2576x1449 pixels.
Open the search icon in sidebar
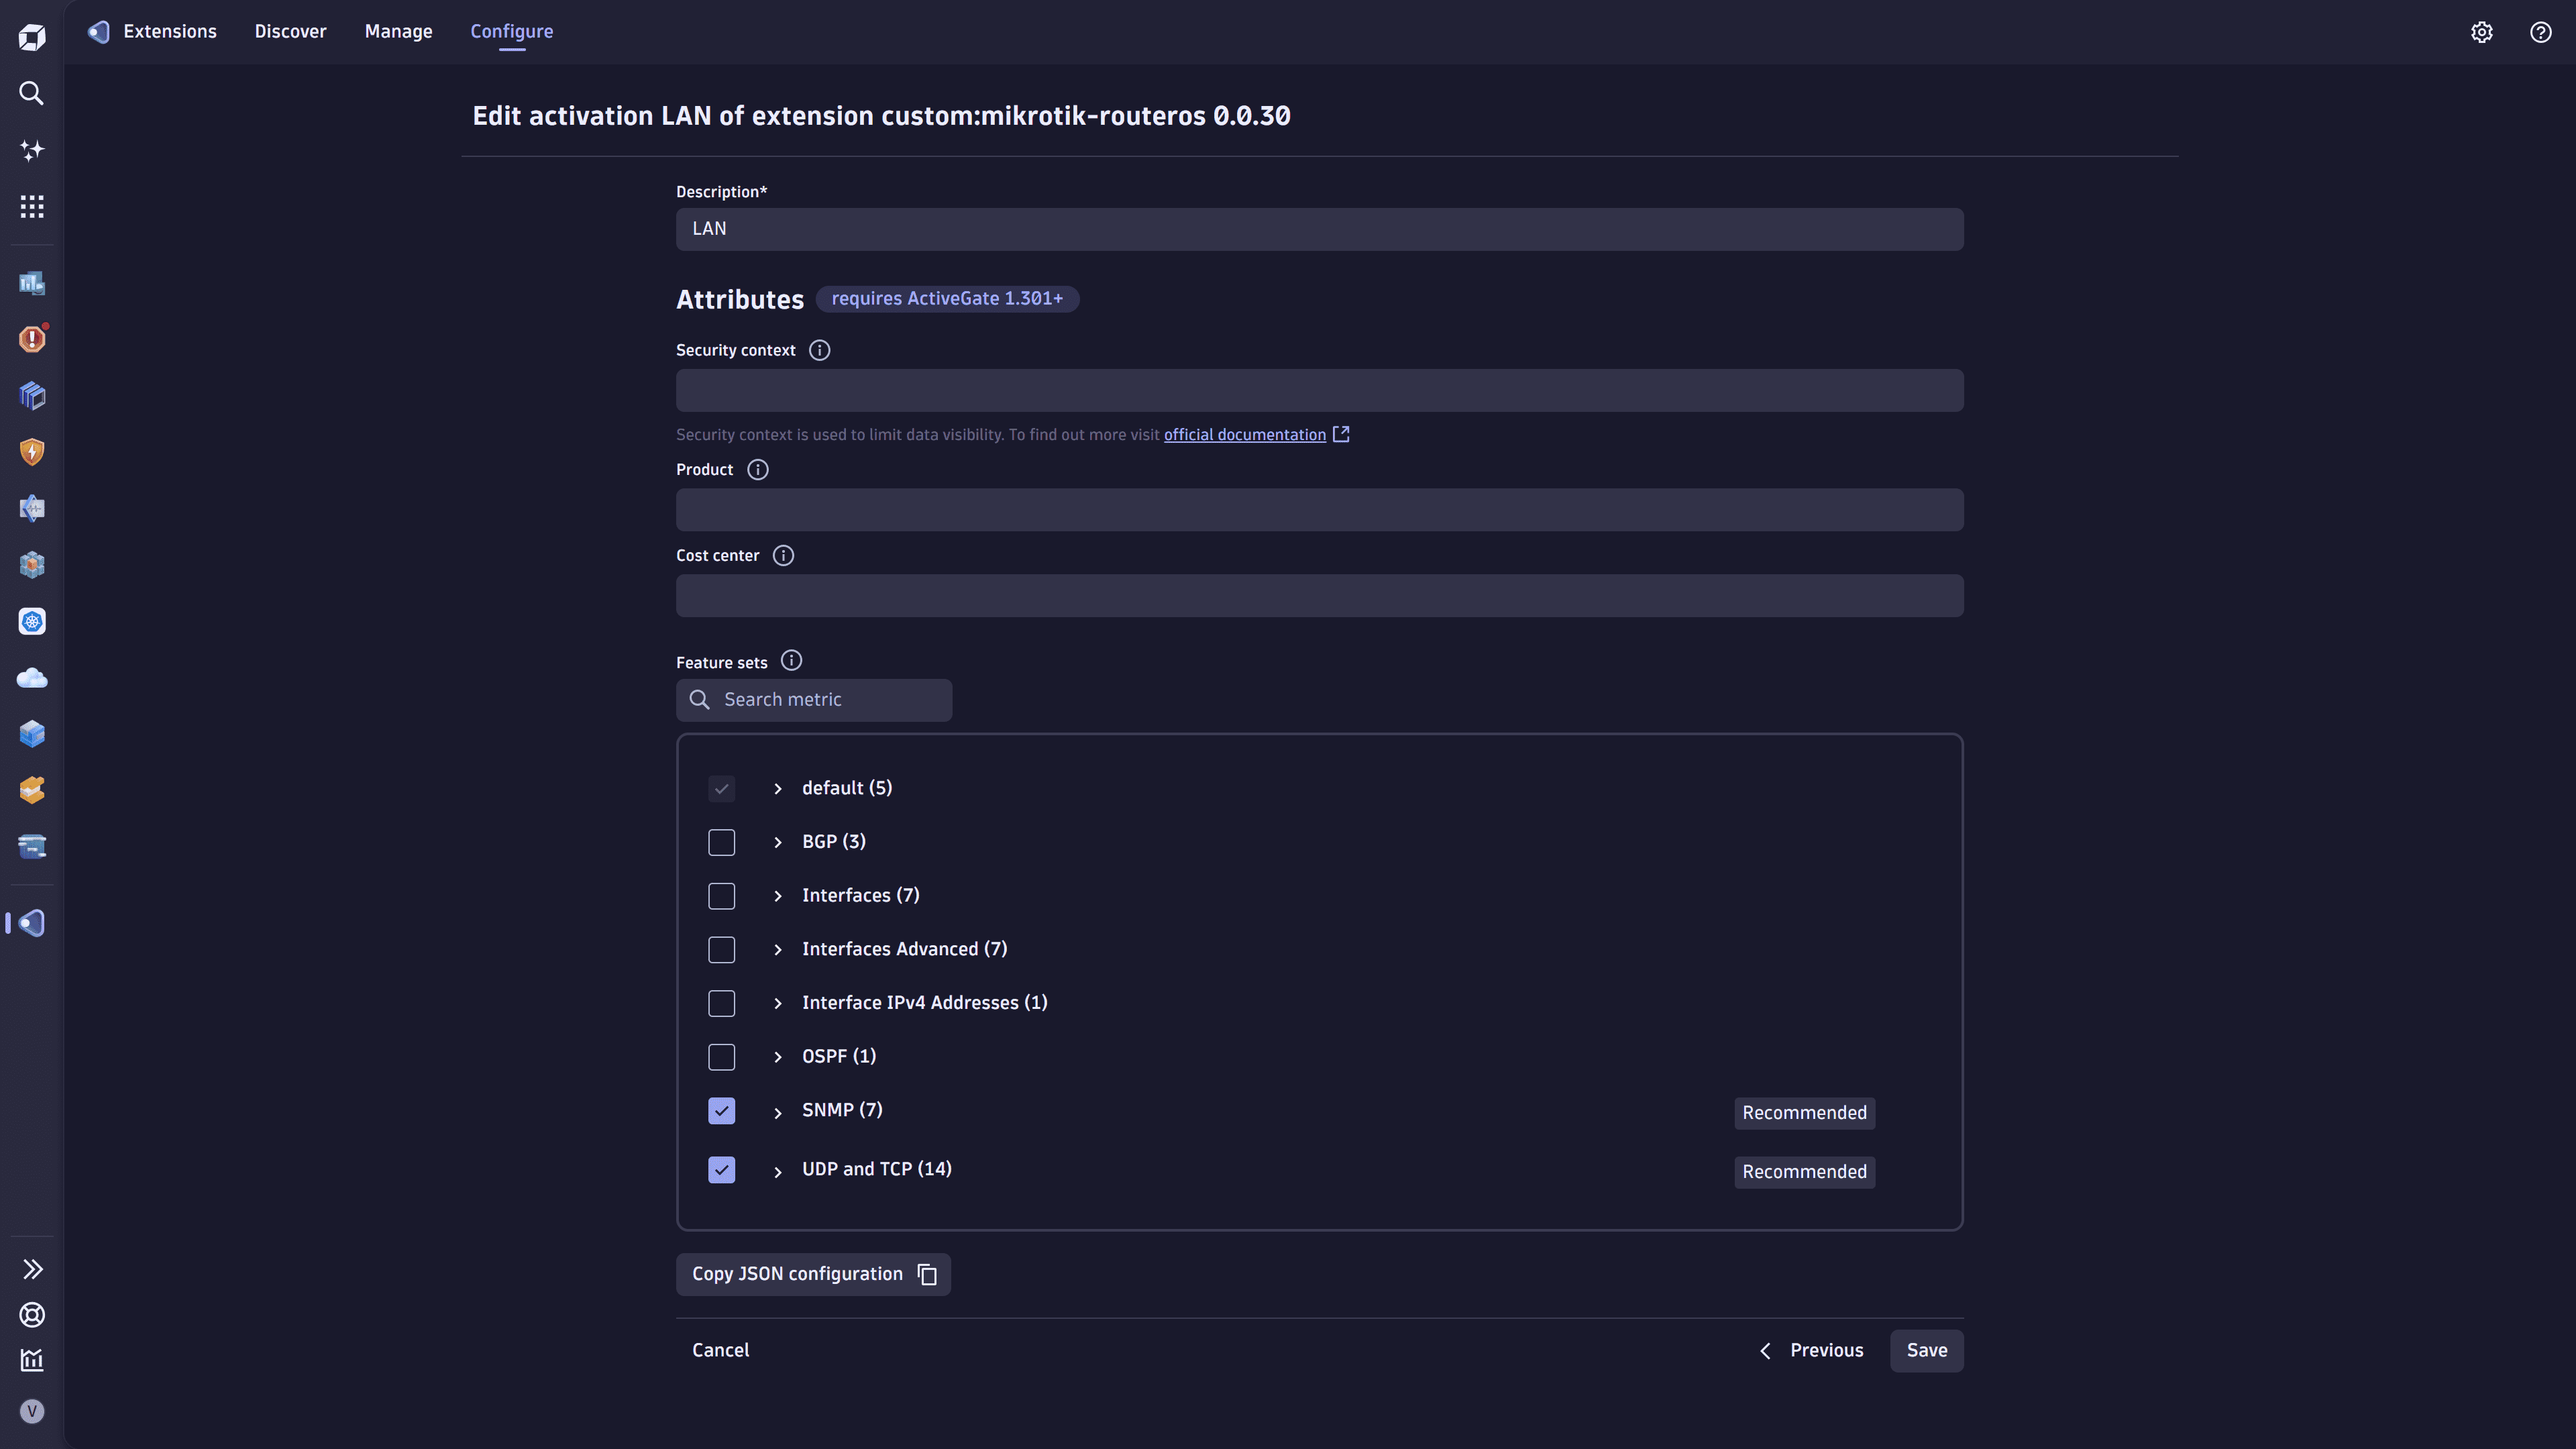[x=32, y=93]
